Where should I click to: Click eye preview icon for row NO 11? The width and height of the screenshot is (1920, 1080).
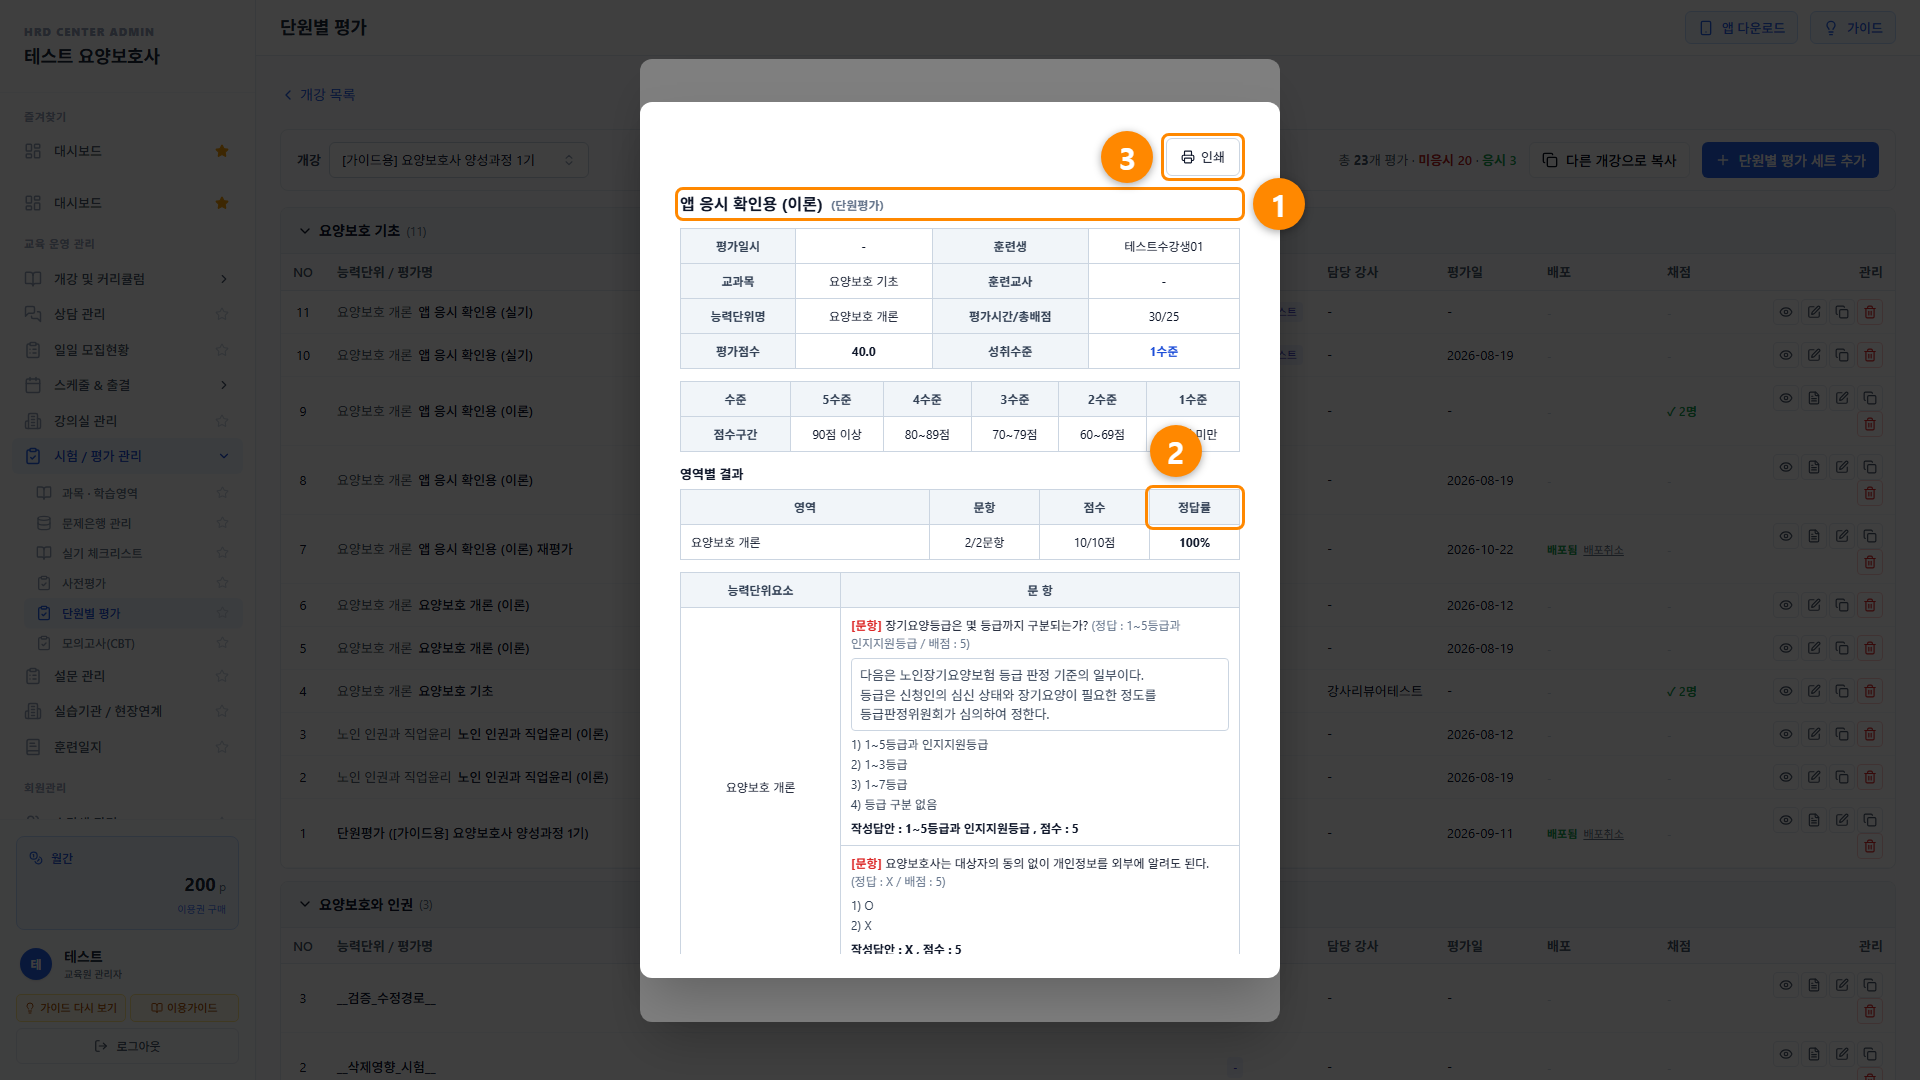tap(1785, 312)
